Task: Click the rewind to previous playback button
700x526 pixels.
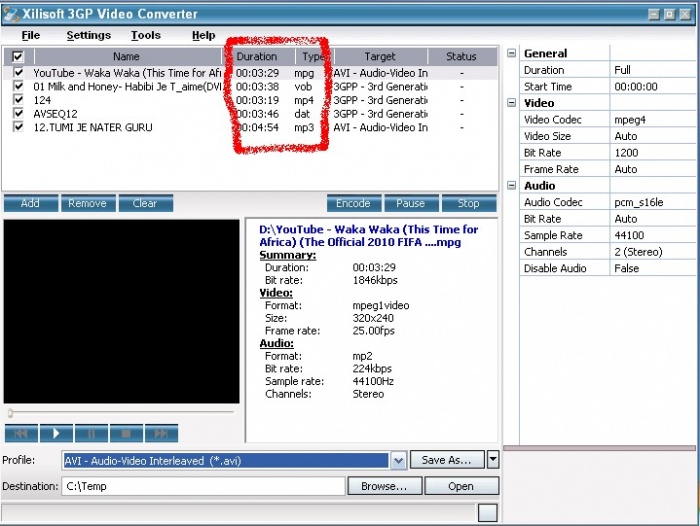Action: point(21,433)
